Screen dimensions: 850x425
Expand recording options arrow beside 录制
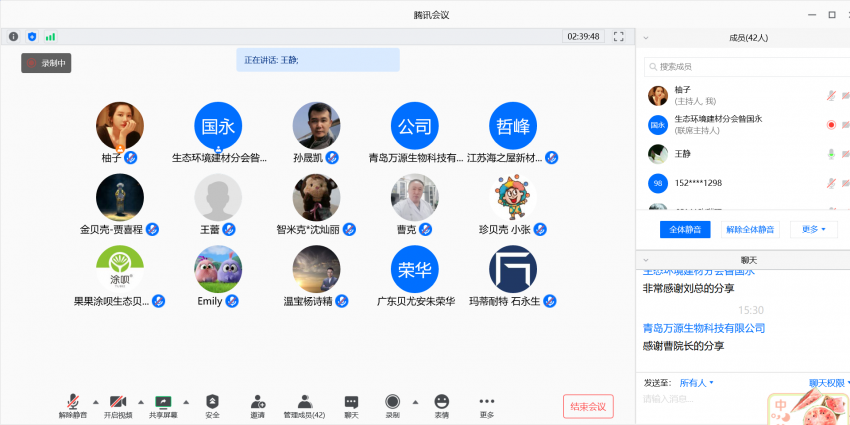tap(415, 402)
